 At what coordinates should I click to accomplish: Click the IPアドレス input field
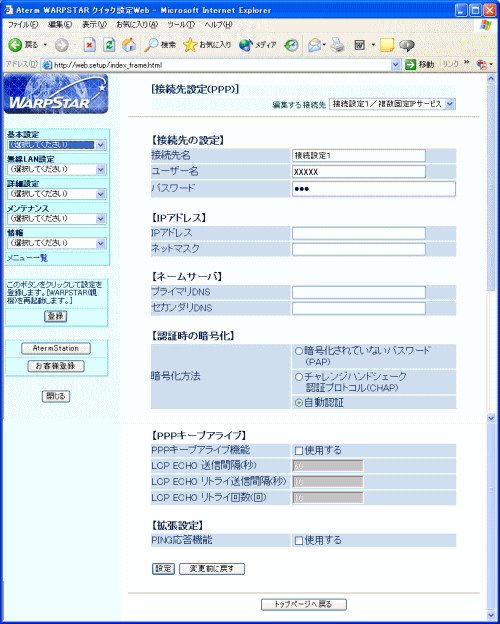point(359,233)
